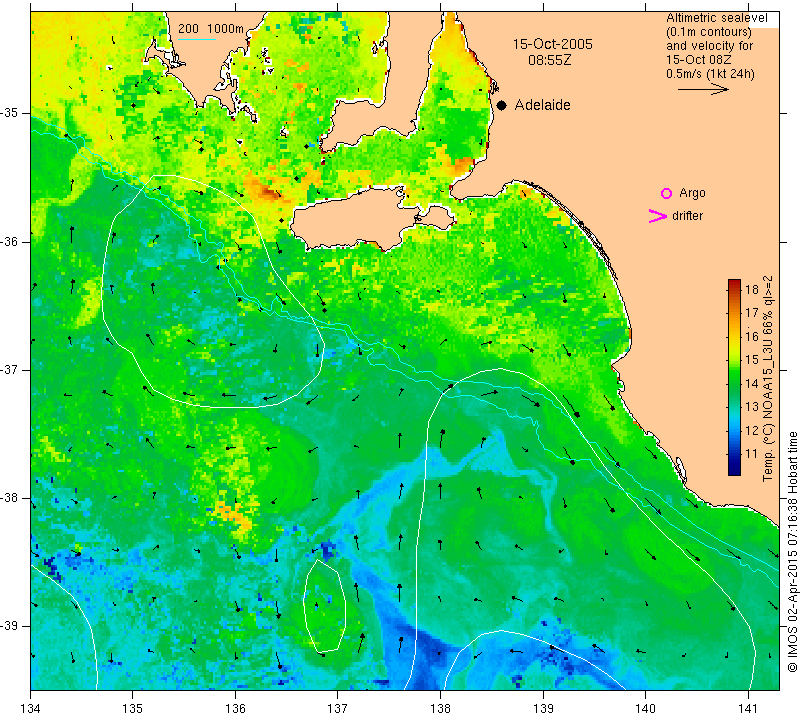The image size is (800, 720).
Task: Click the 'Argo' legend label
Action: (692, 193)
